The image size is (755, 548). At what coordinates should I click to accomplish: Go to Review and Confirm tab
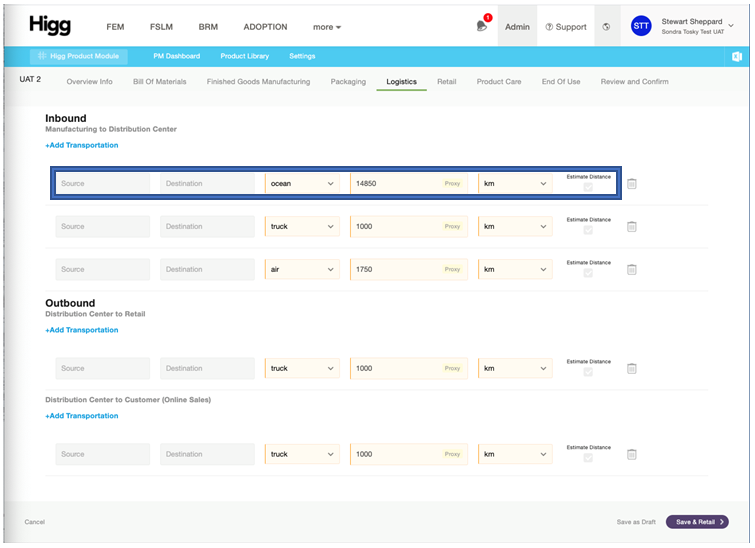(x=634, y=81)
